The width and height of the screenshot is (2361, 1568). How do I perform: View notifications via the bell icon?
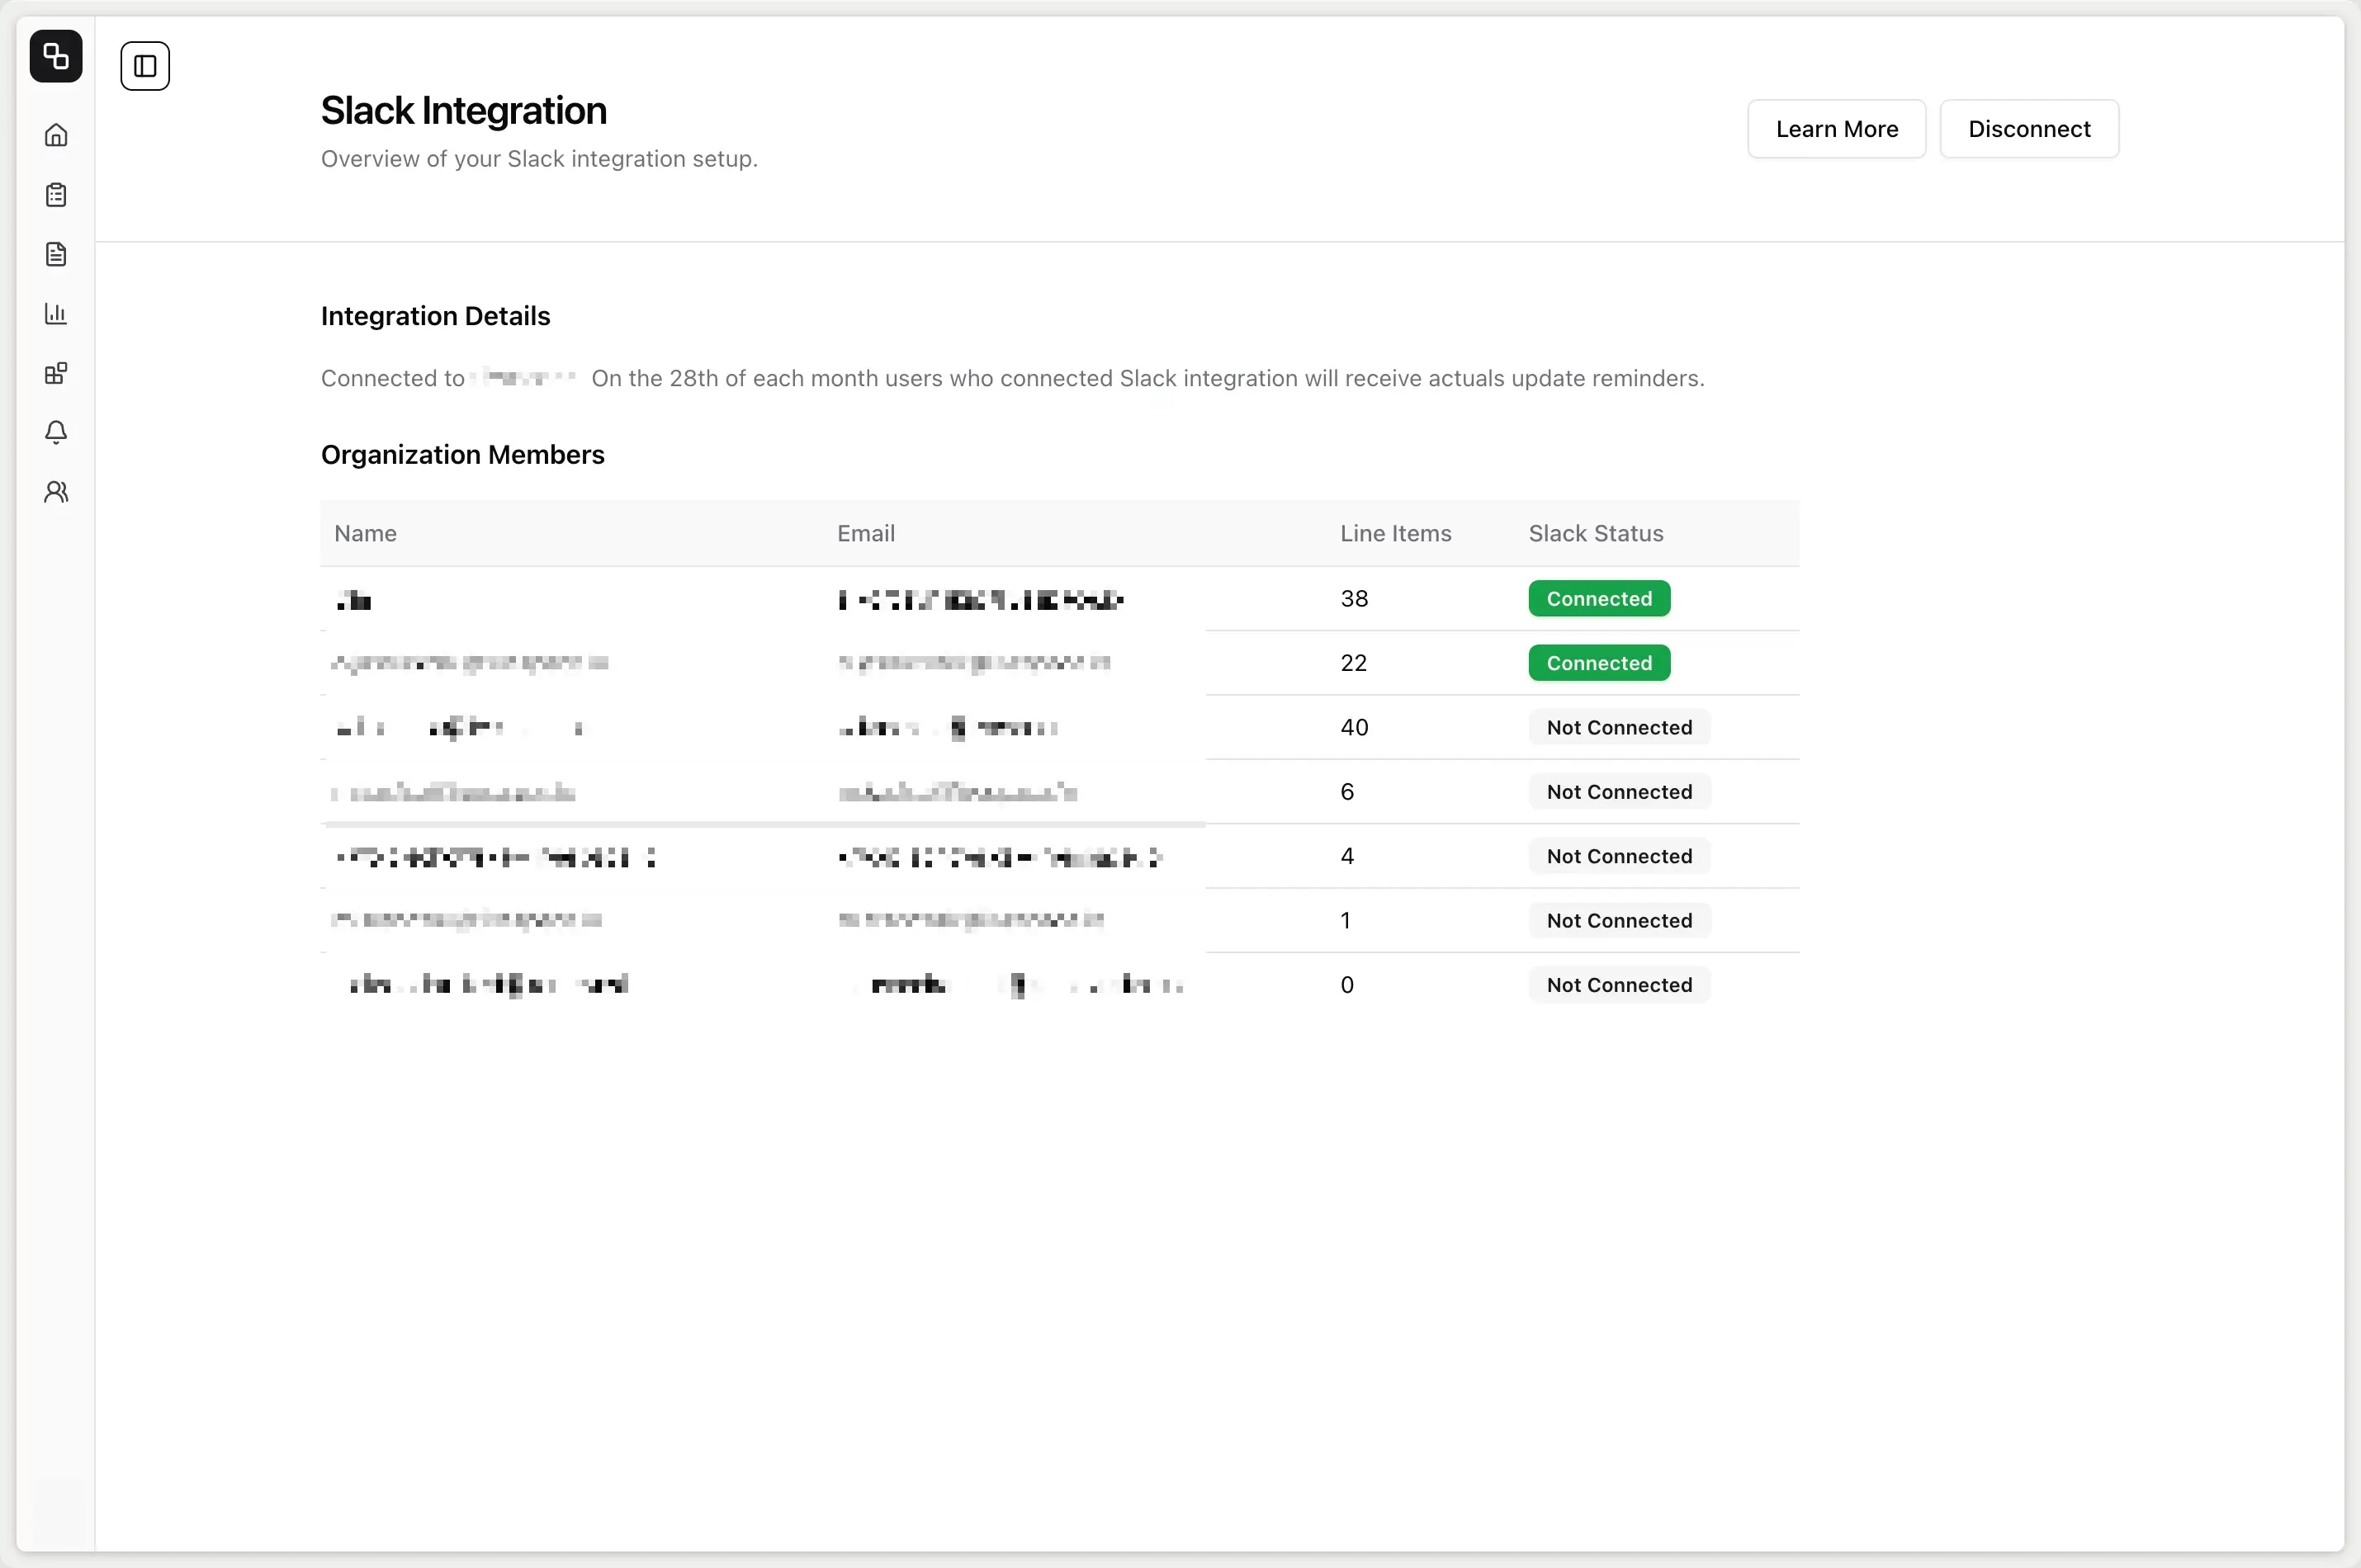(x=56, y=432)
